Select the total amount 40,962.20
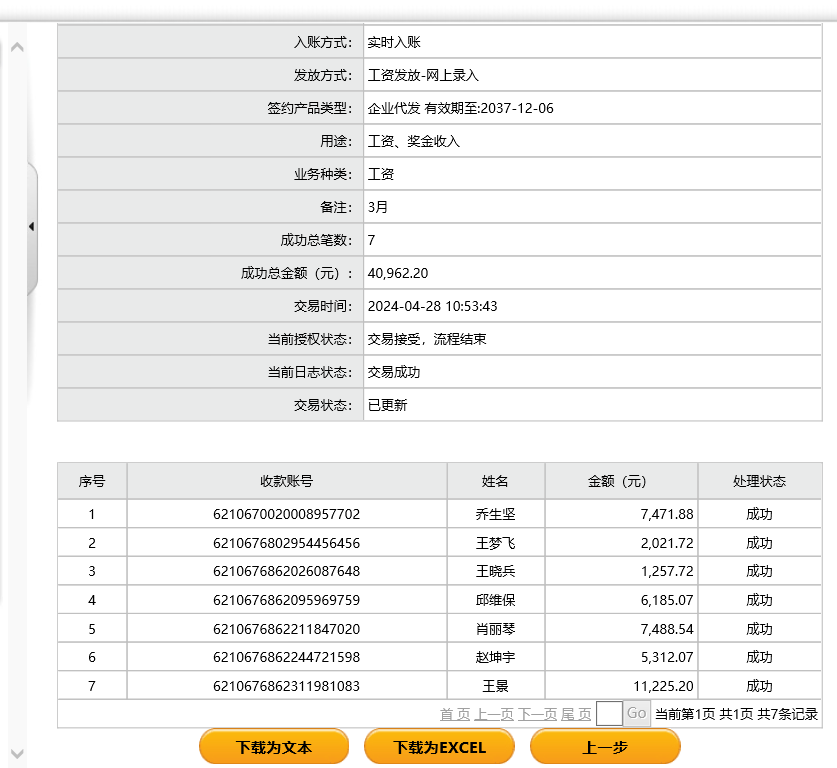 click(398, 274)
